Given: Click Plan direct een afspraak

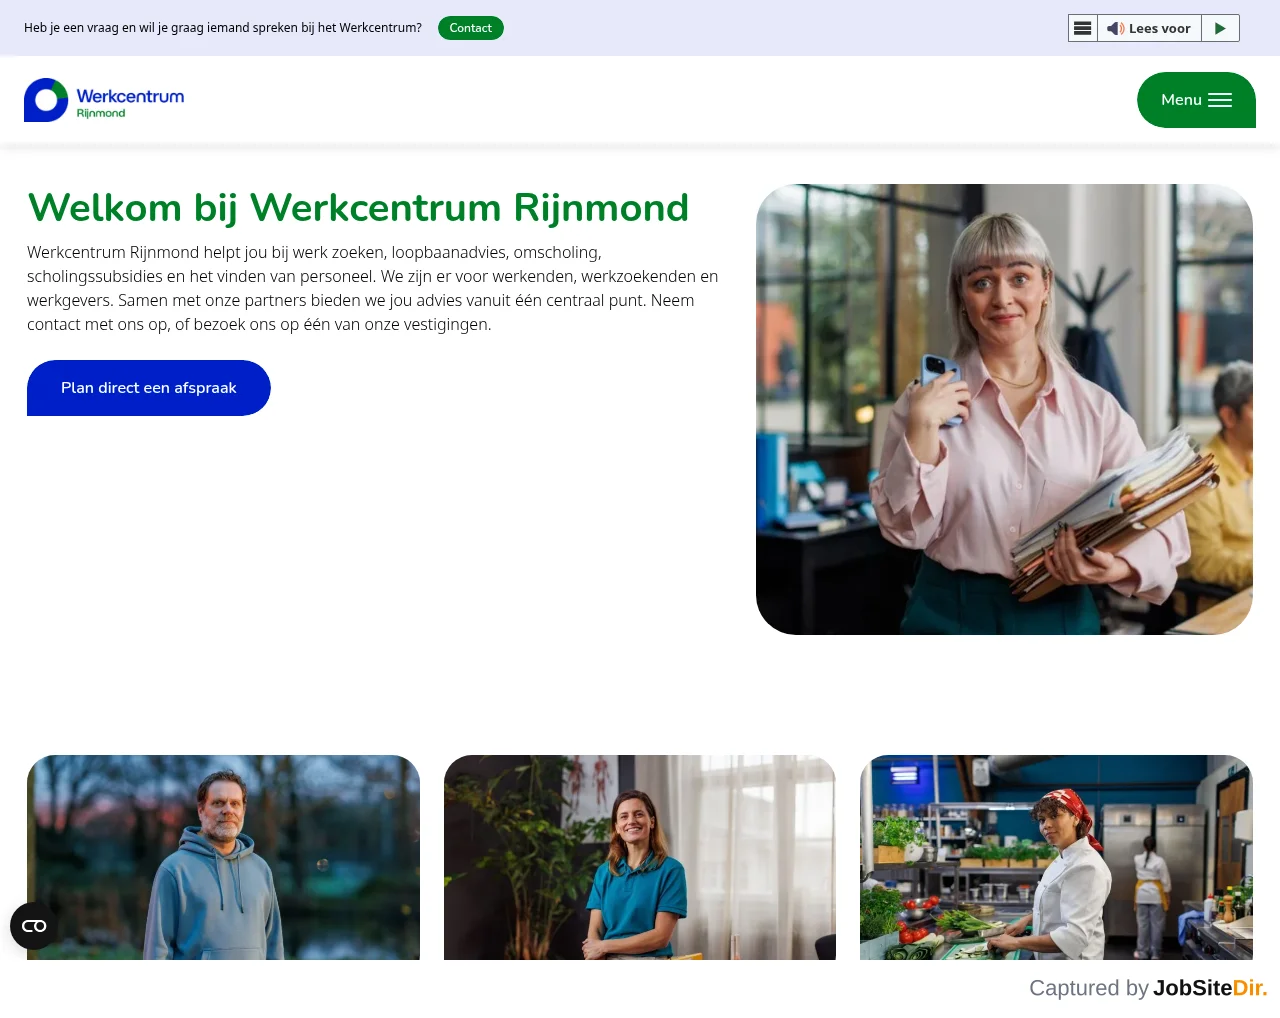Looking at the screenshot, I should [x=149, y=388].
